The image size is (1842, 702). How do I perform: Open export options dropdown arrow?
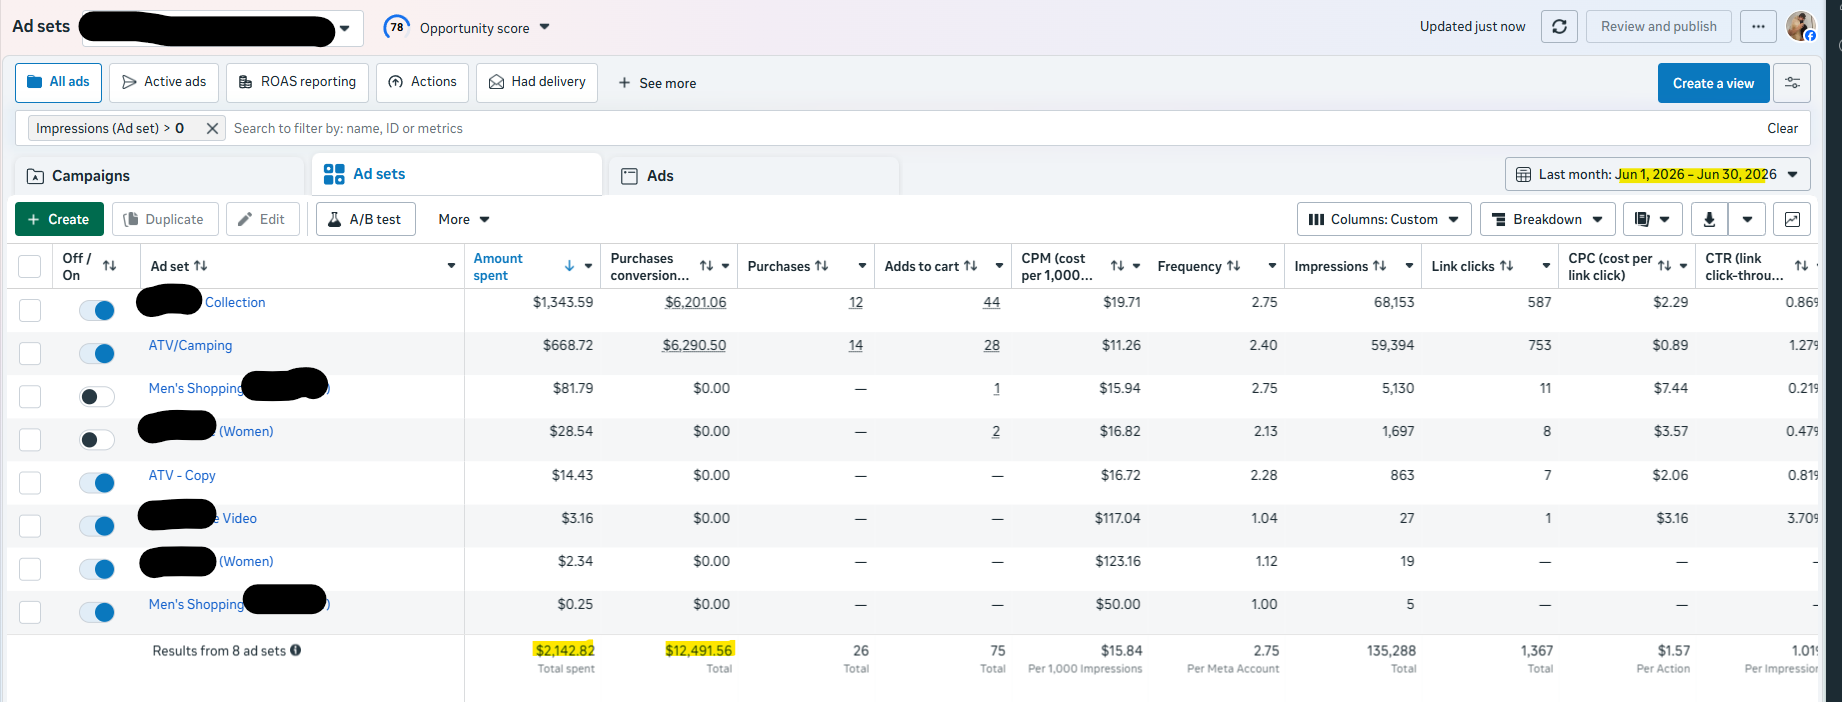1747,219
